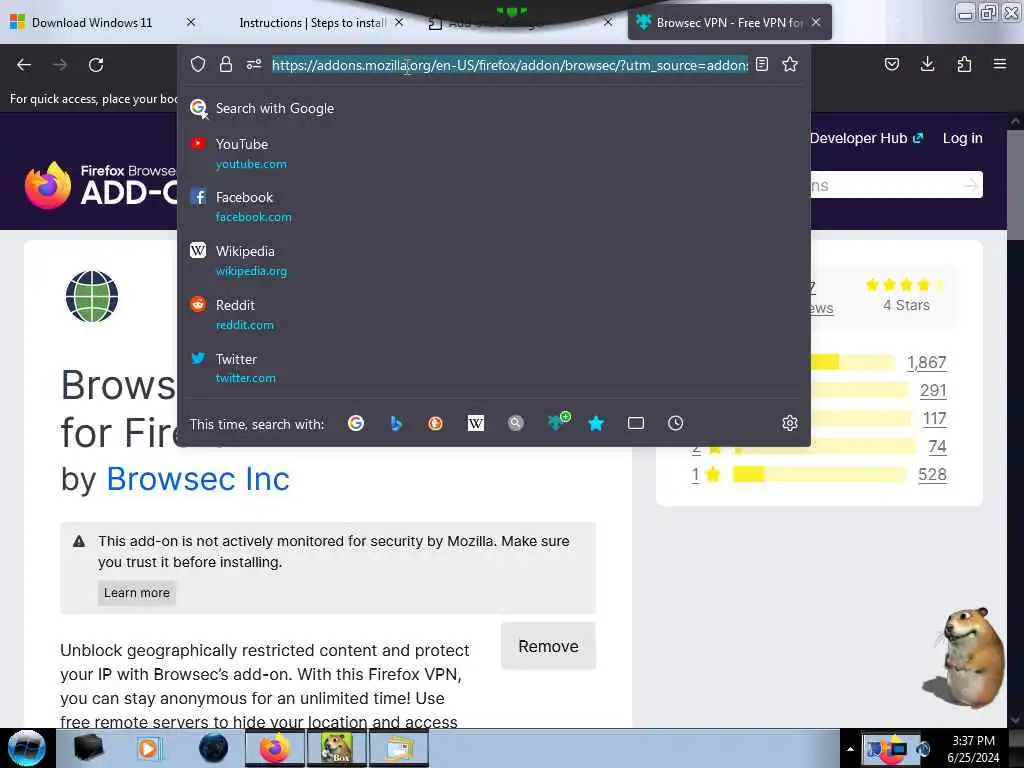Viewport: 1024px width, 768px height.
Task: Choose the Wikipedia suggestion
Action: tap(494, 261)
